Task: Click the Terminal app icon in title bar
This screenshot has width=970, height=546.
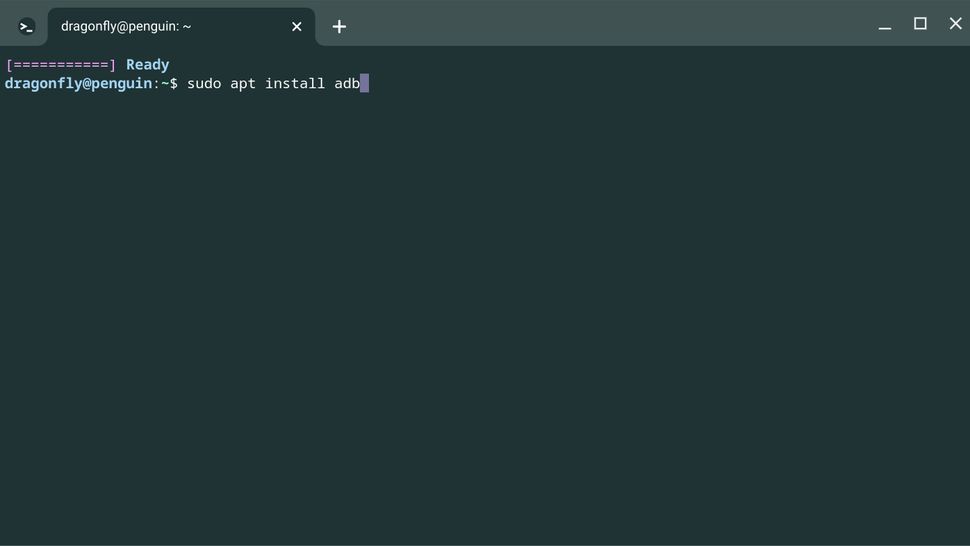Action: 27,27
